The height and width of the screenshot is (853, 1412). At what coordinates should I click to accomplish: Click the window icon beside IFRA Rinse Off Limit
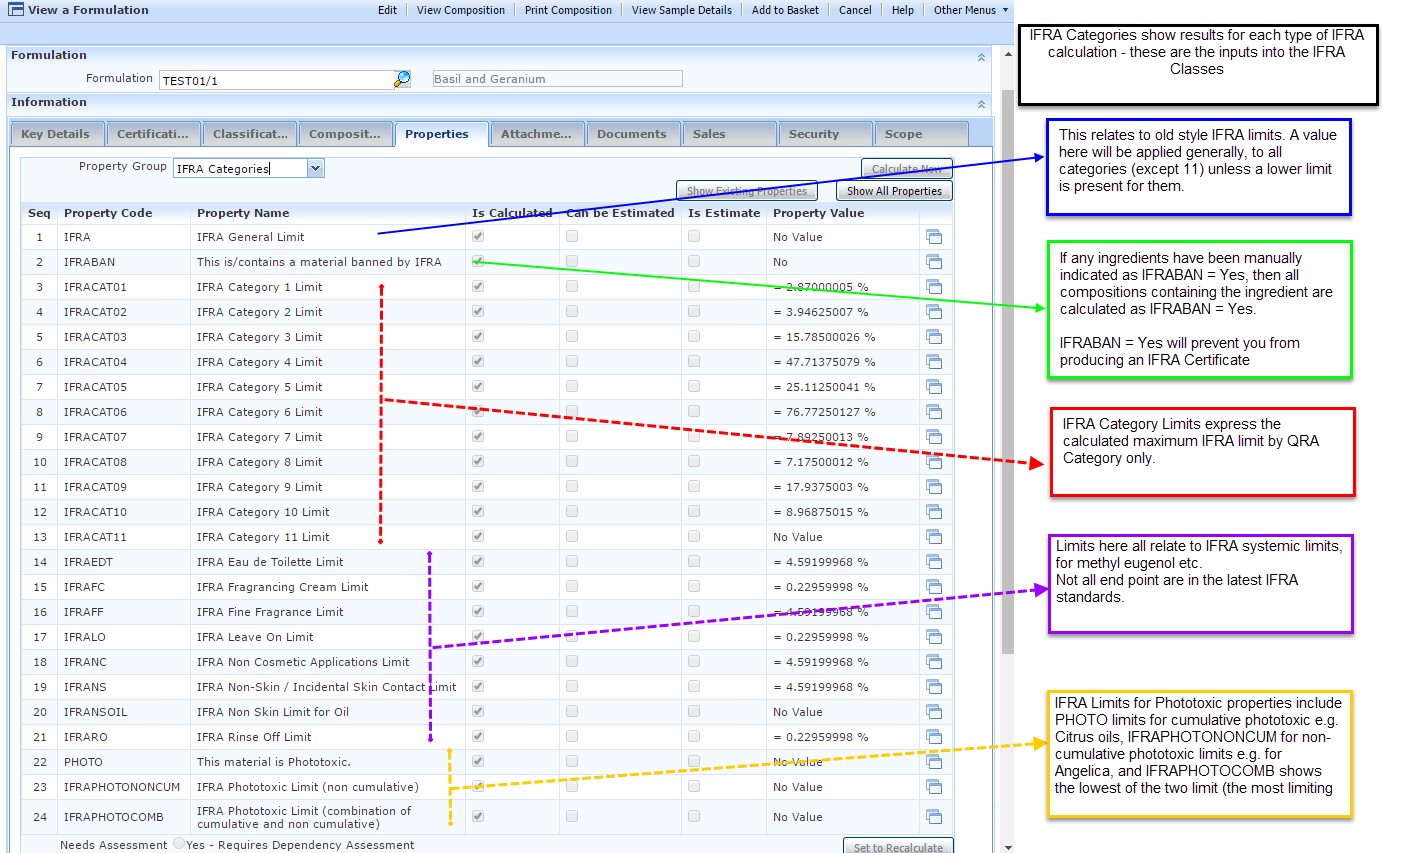[935, 737]
